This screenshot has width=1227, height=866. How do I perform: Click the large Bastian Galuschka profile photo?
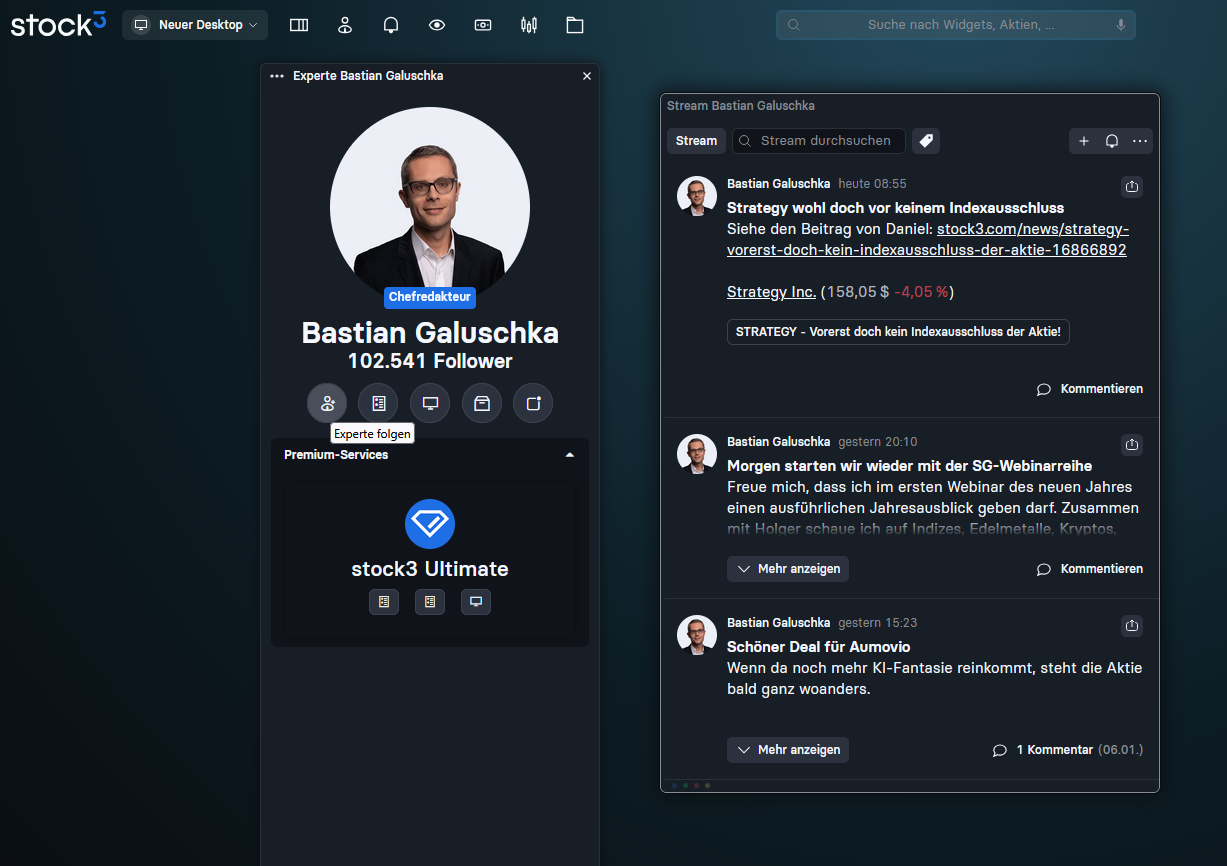pyautogui.click(x=430, y=207)
